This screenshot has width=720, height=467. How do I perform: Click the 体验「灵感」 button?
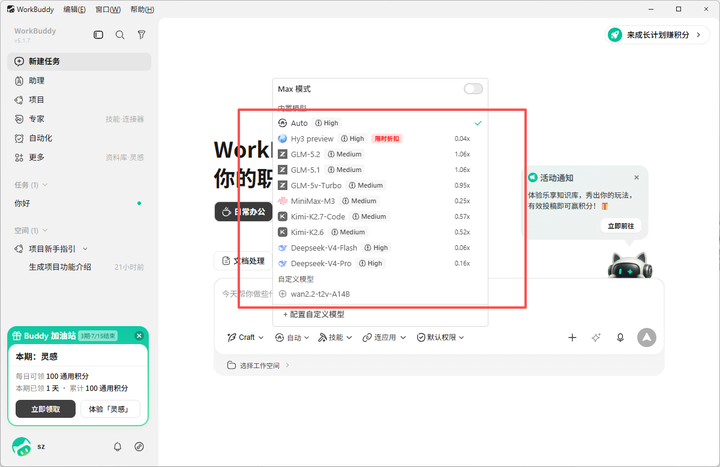[110, 409]
